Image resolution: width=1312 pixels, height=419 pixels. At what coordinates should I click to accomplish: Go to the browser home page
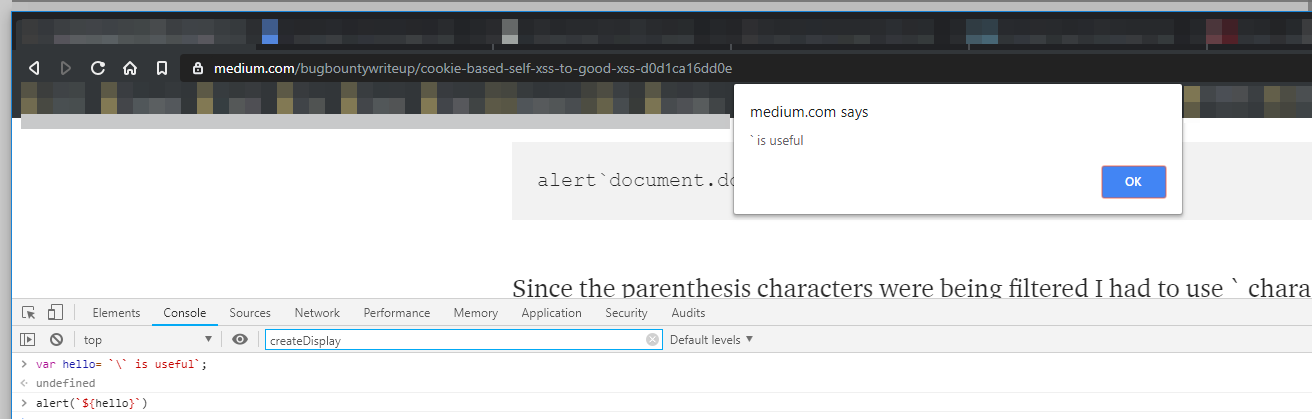pyautogui.click(x=130, y=68)
